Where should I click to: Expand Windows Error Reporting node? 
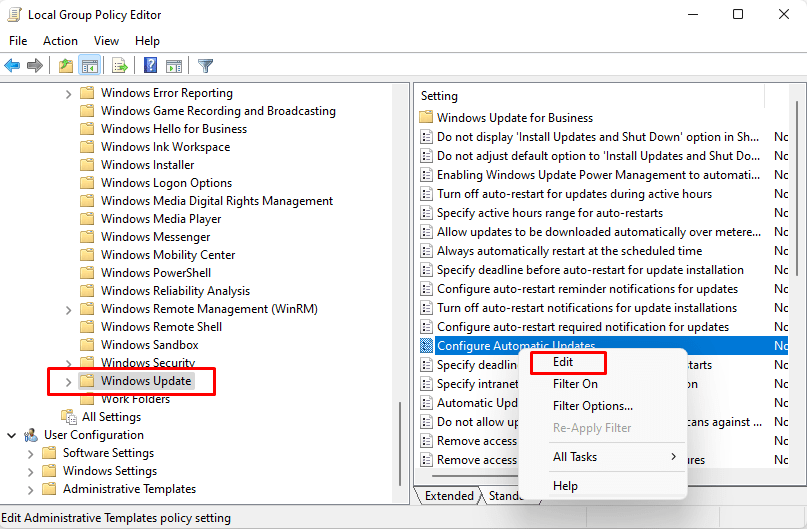pyautogui.click(x=68, y=94)
